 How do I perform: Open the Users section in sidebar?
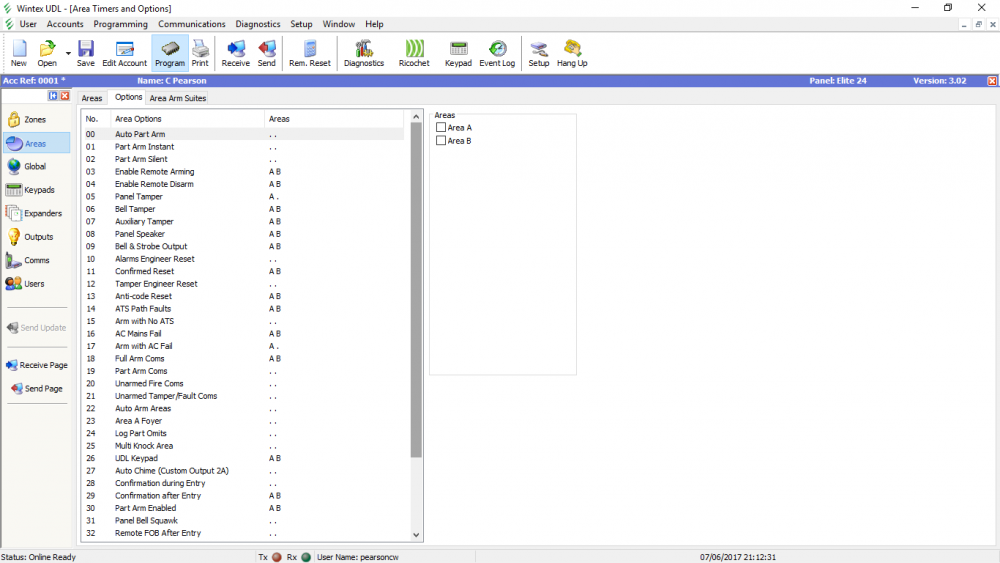35,284
